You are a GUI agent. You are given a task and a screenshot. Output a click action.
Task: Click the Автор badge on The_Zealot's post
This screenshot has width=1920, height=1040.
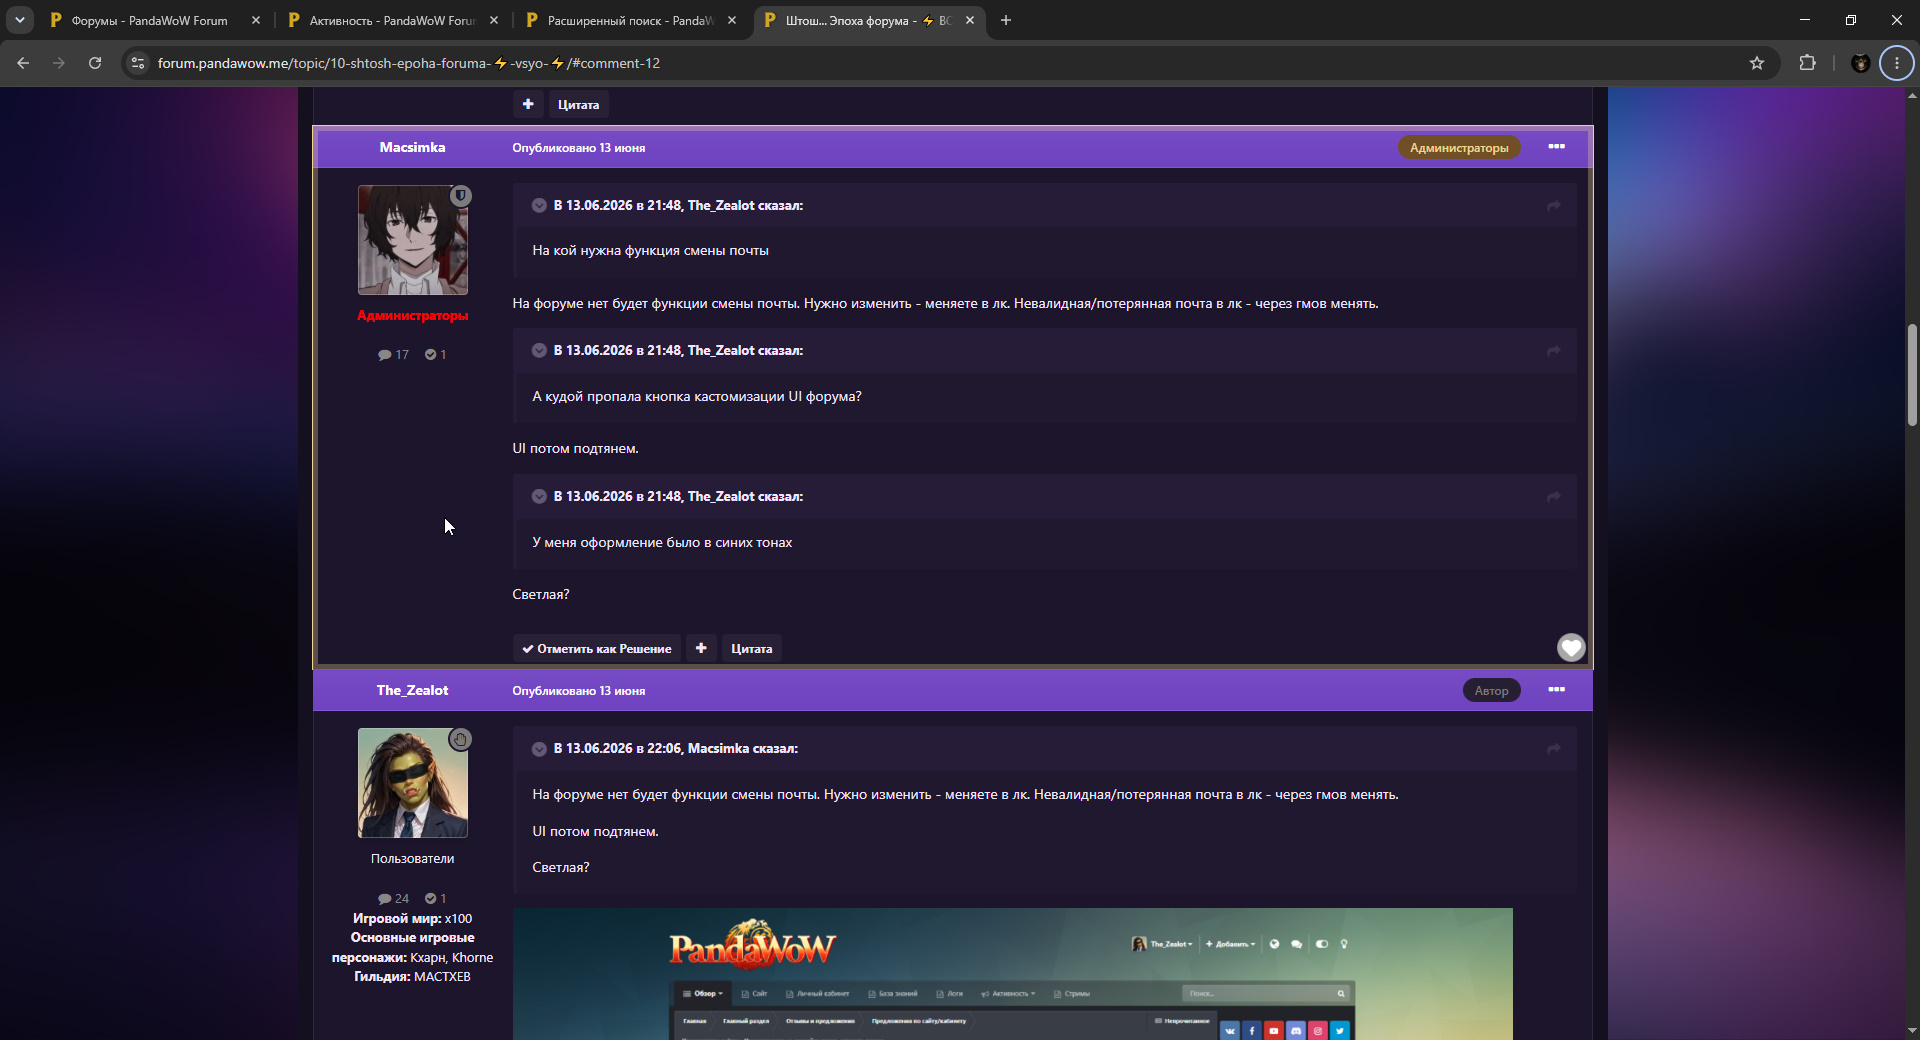tap(1491, 690)
